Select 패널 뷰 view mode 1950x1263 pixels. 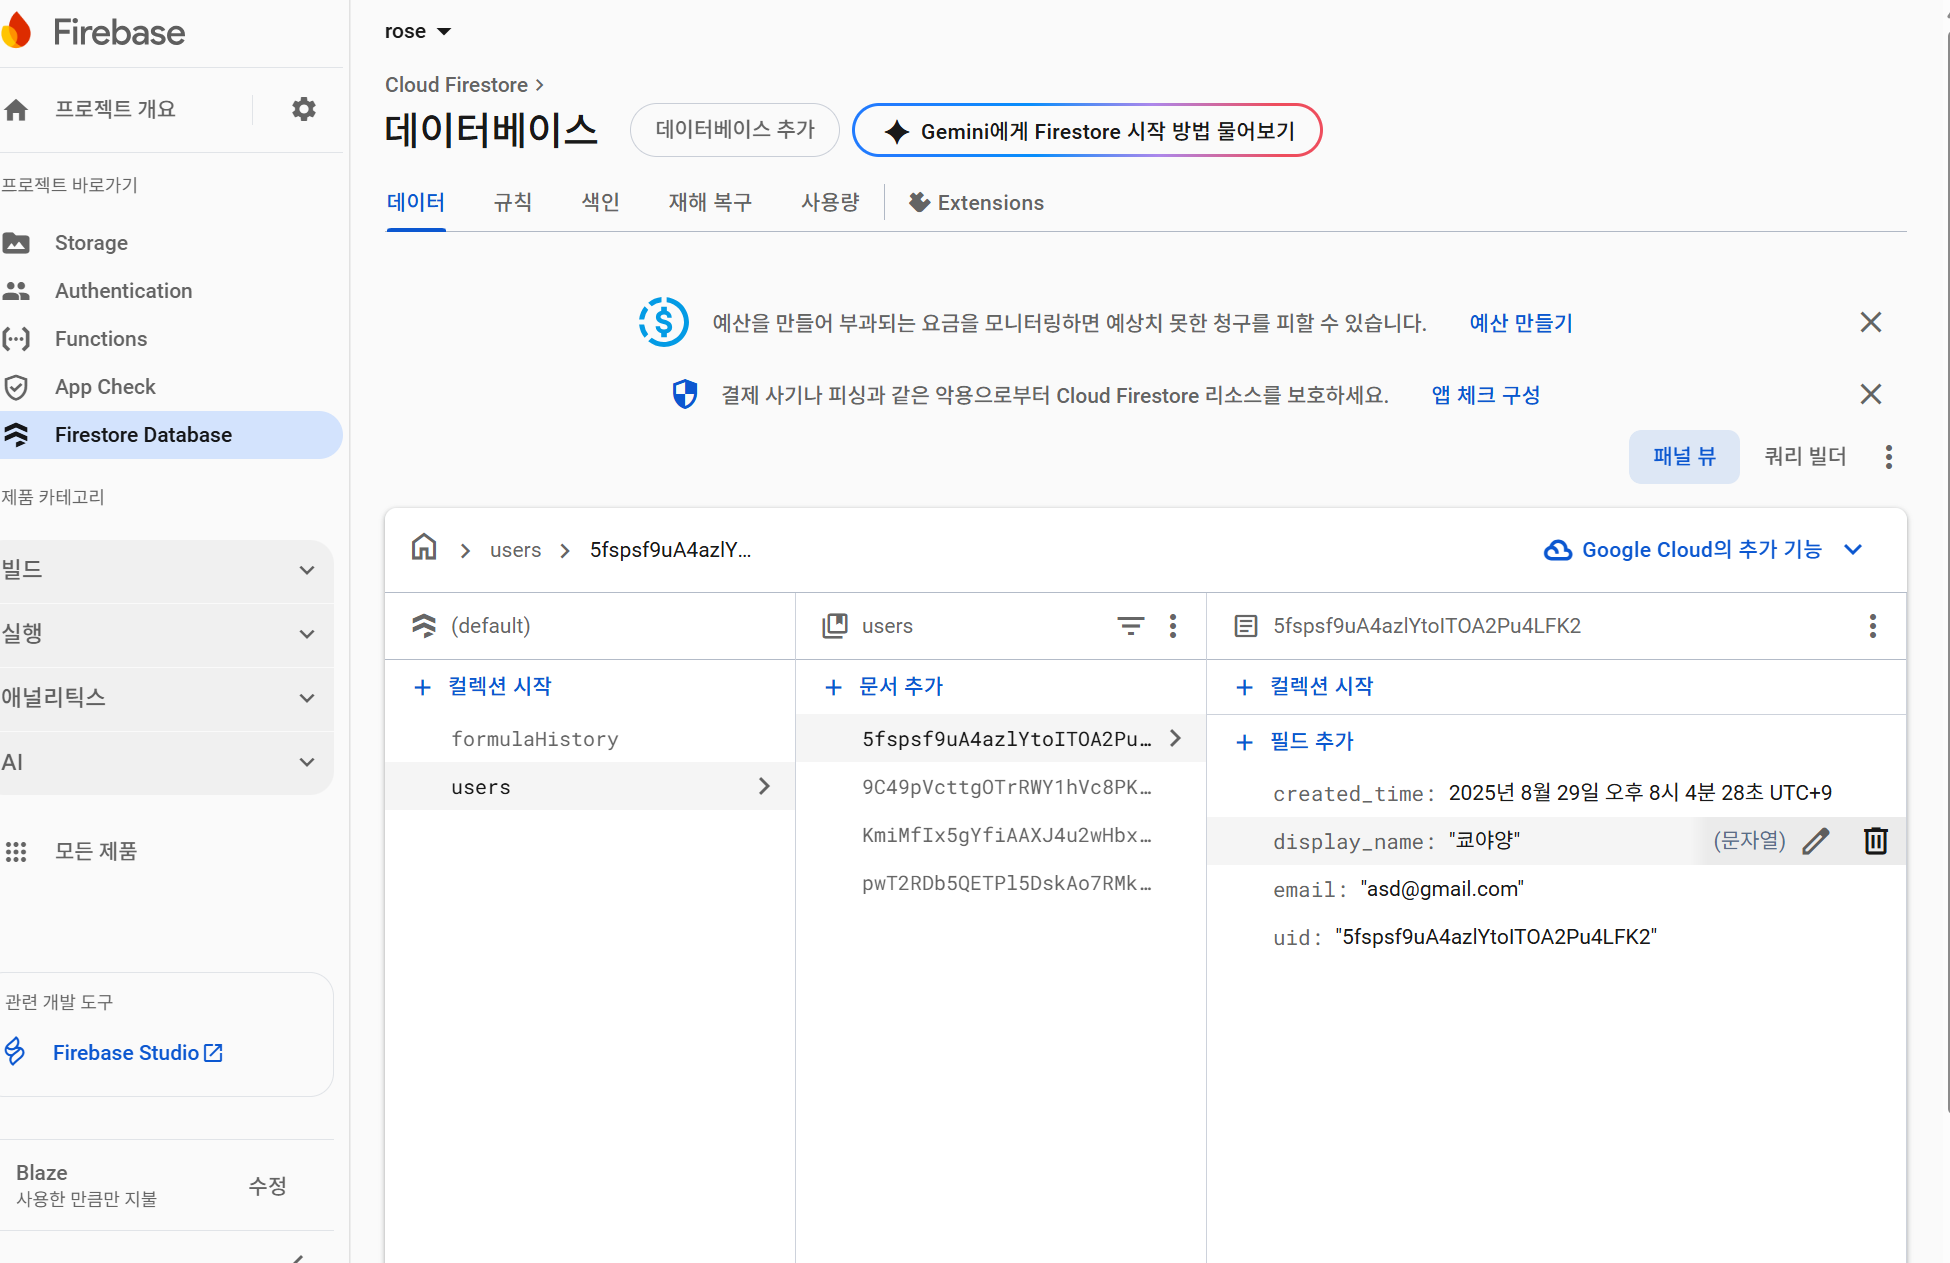1684,457
